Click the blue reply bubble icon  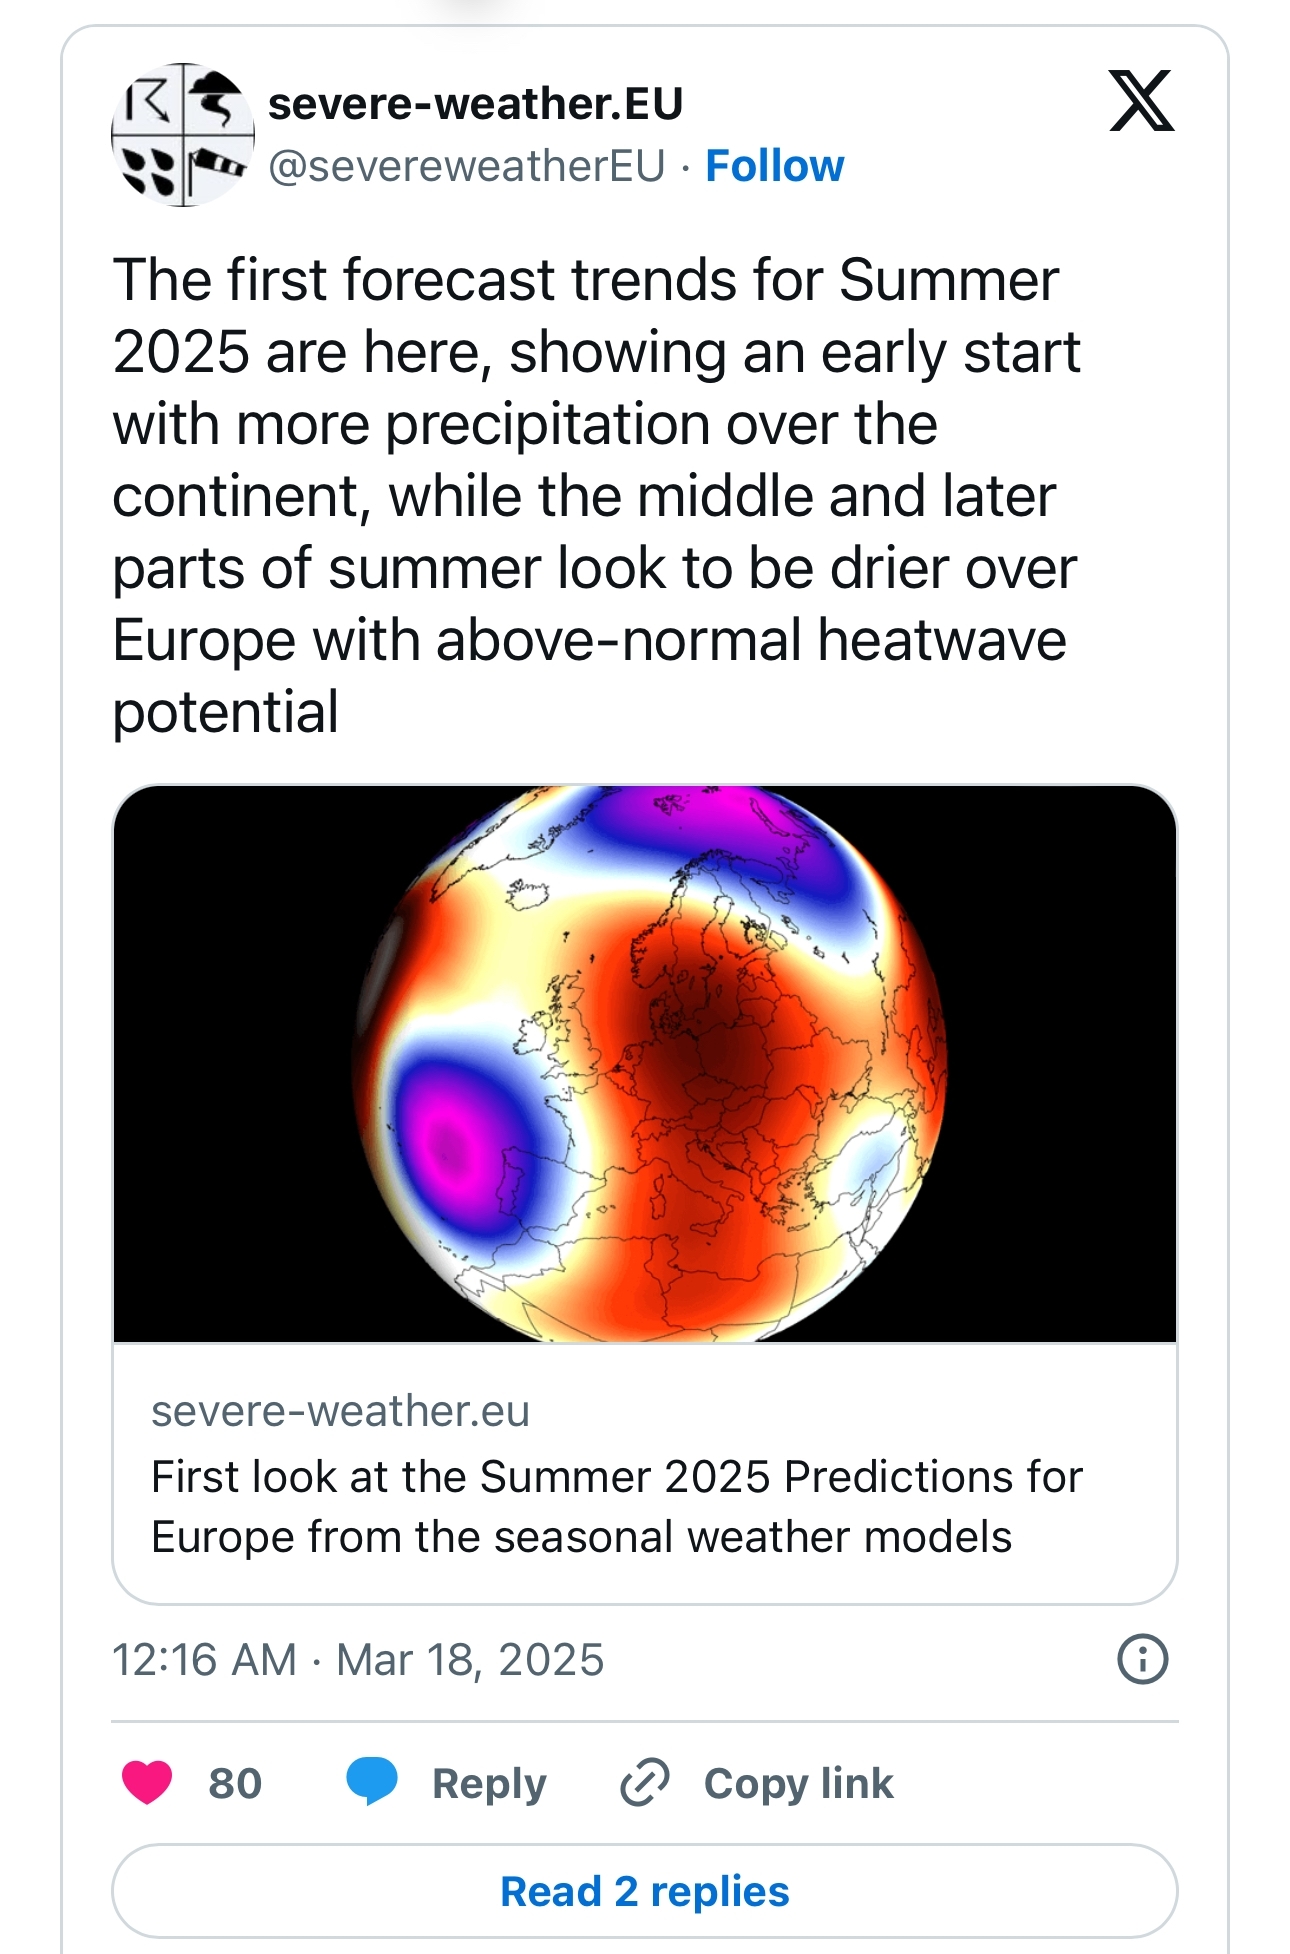(x=372, y=1783)
